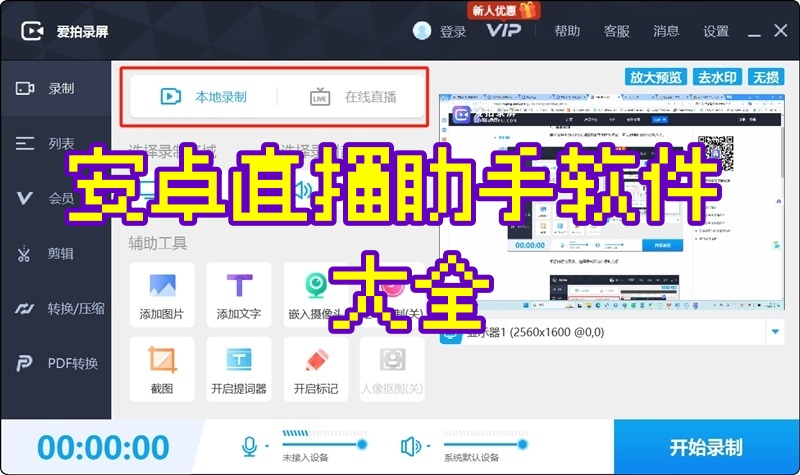Expand the 显示器1 display dropdown arrow

[x=775, y=332]
